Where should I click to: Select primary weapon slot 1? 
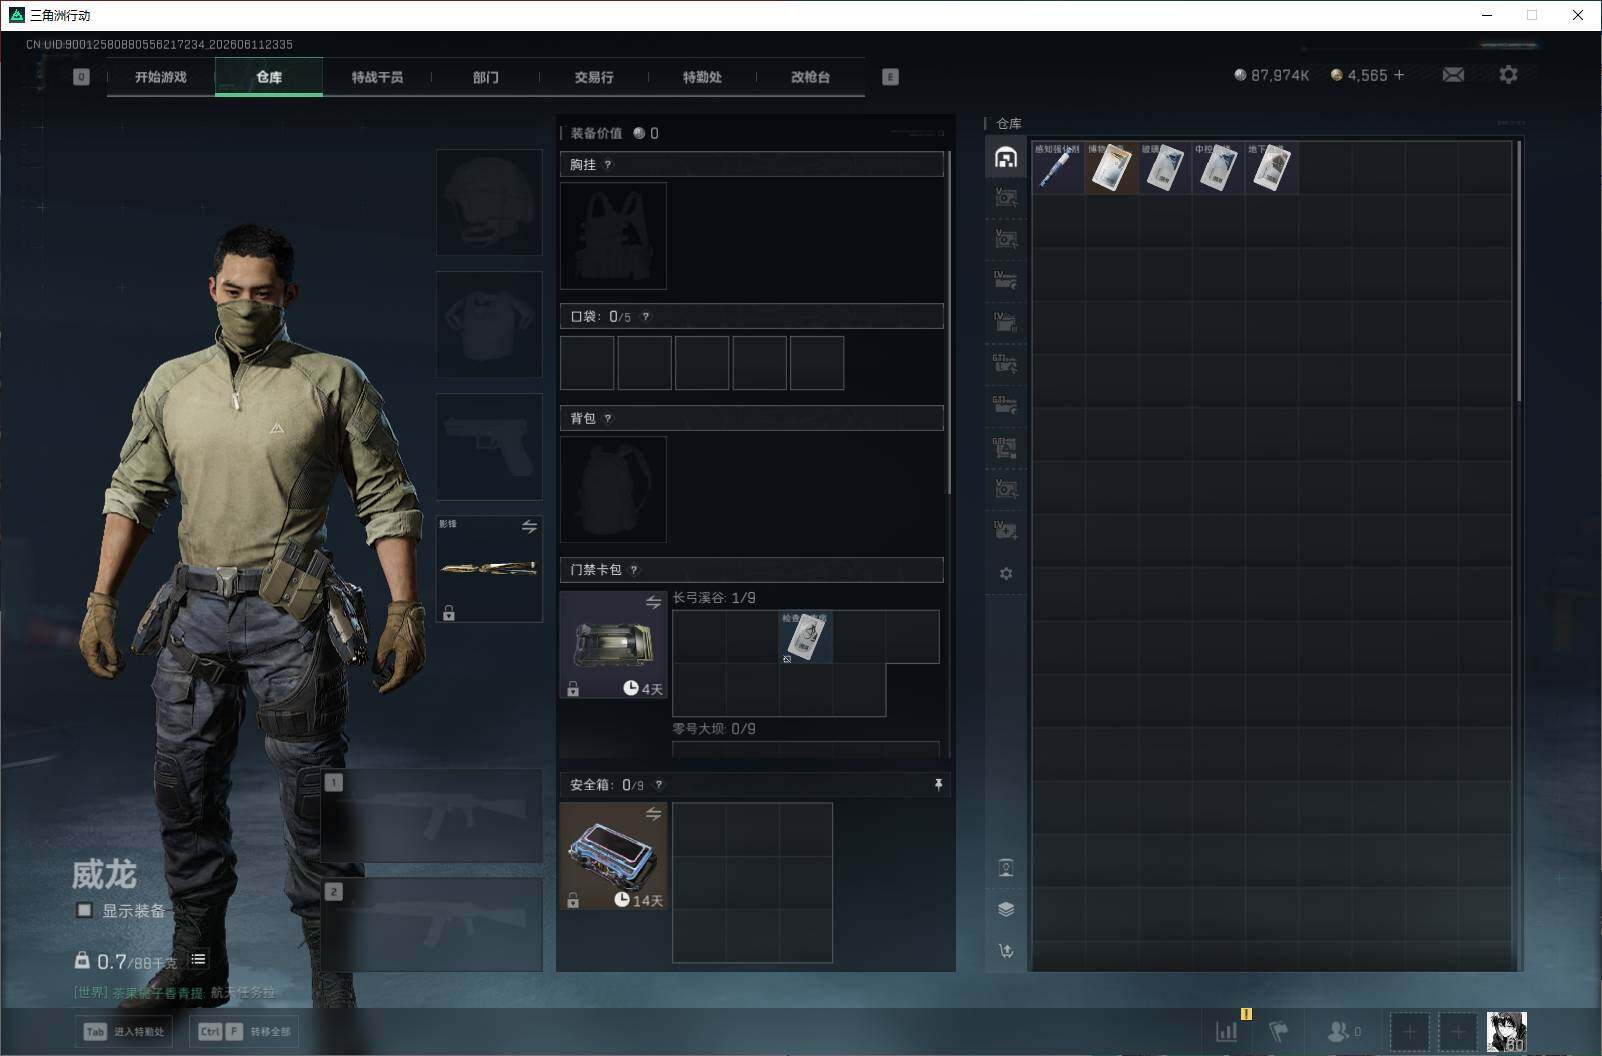pos(432,817)
